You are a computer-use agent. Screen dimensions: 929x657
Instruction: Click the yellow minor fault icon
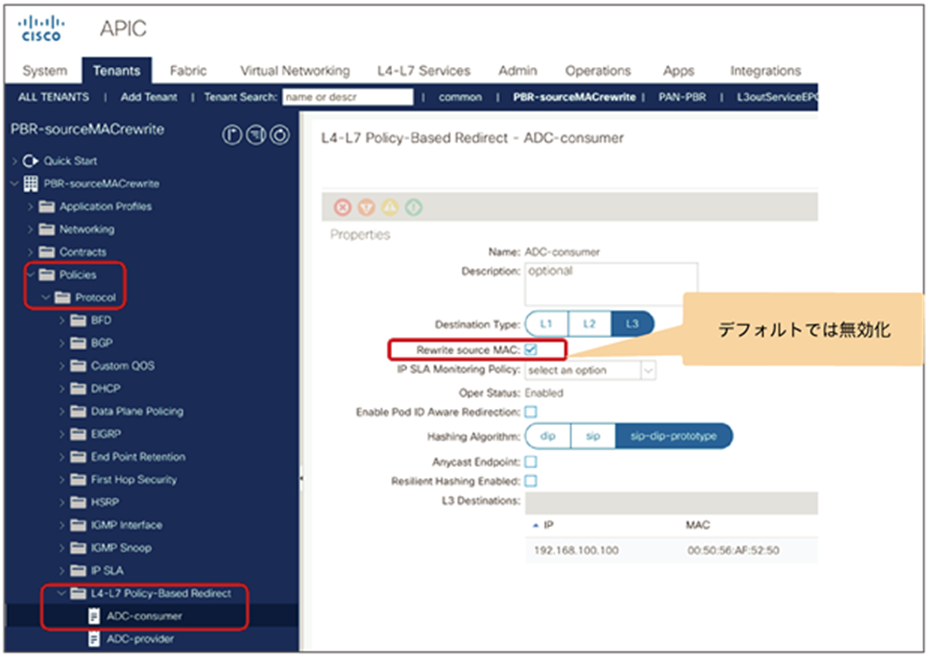[390, 207]
